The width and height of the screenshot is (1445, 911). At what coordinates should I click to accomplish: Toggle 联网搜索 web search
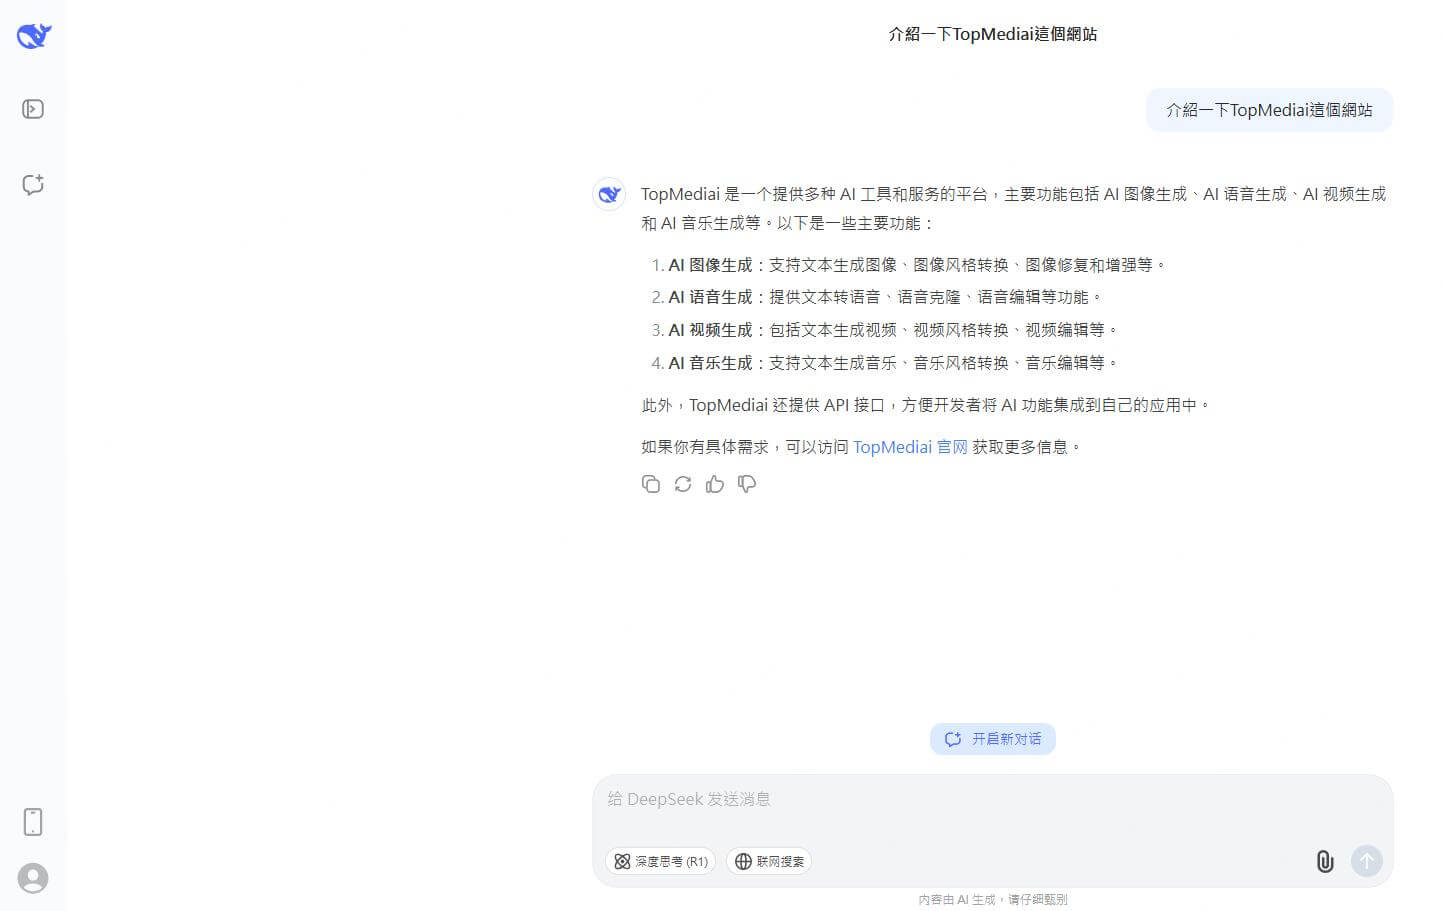click(769, 861)
